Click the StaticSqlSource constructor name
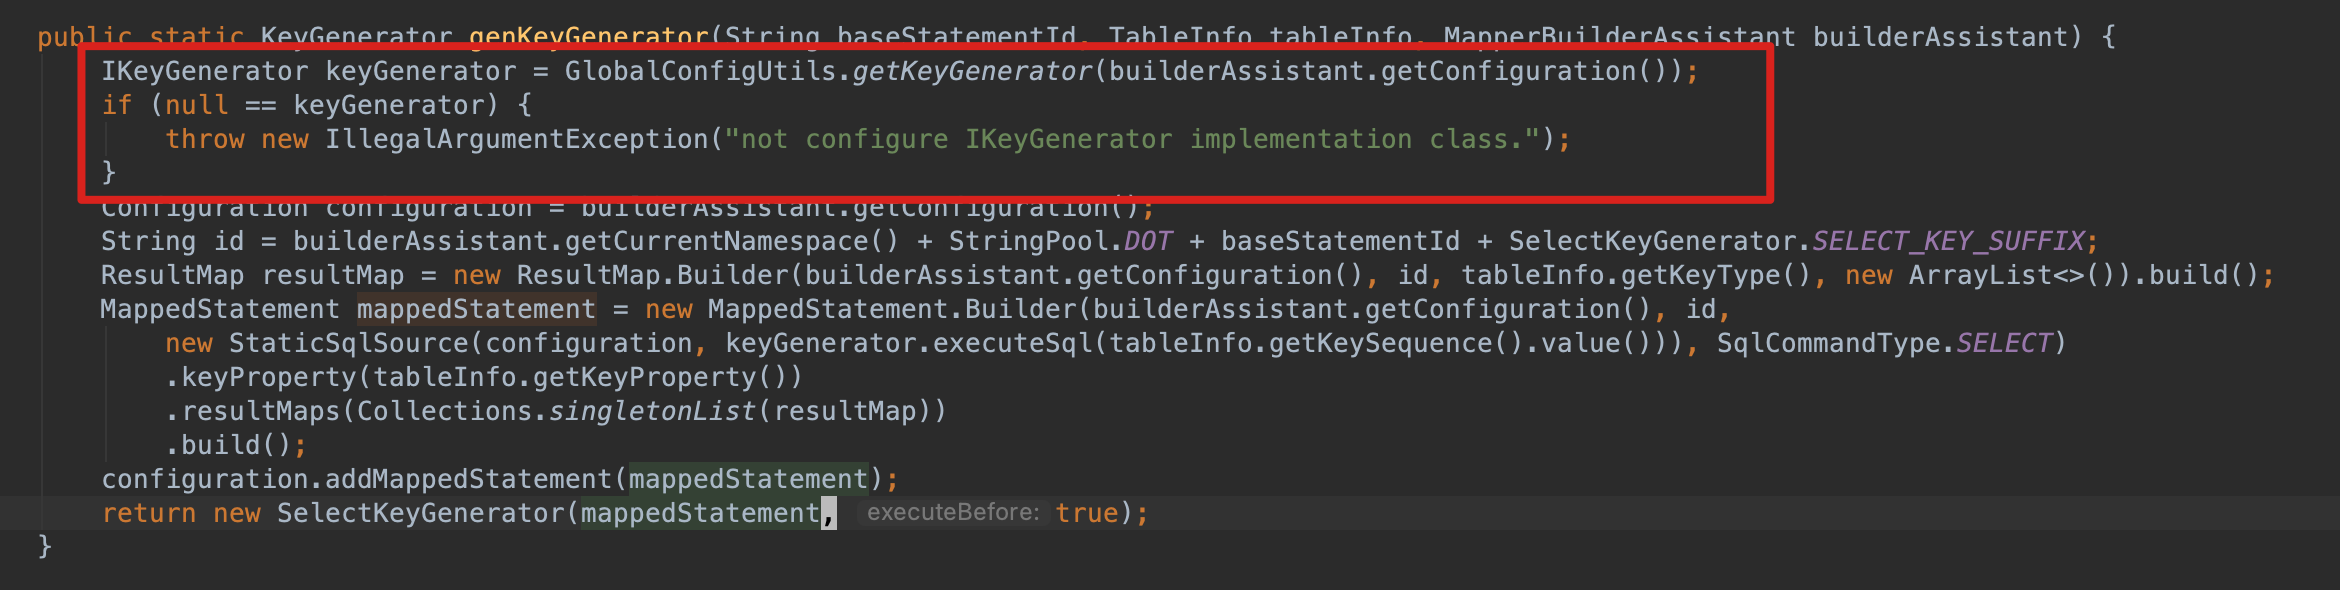The height and width of the screenshot is (590, 2340). click(349, 344)
